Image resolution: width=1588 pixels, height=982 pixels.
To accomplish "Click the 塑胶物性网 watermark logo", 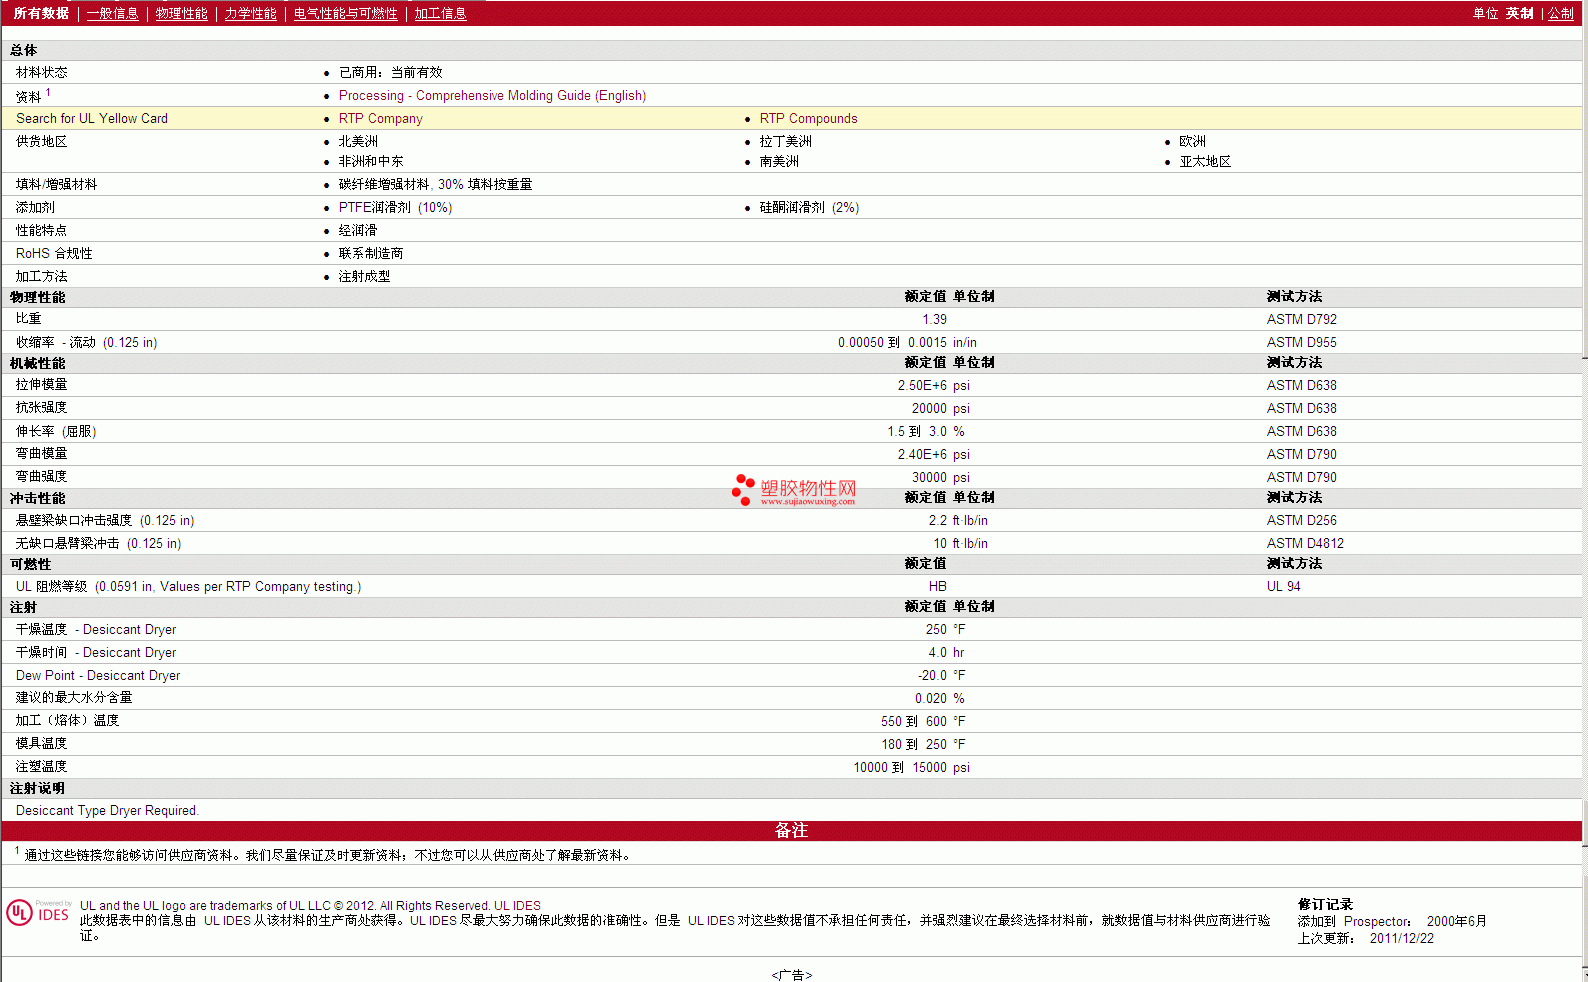I will pos(795,490).
